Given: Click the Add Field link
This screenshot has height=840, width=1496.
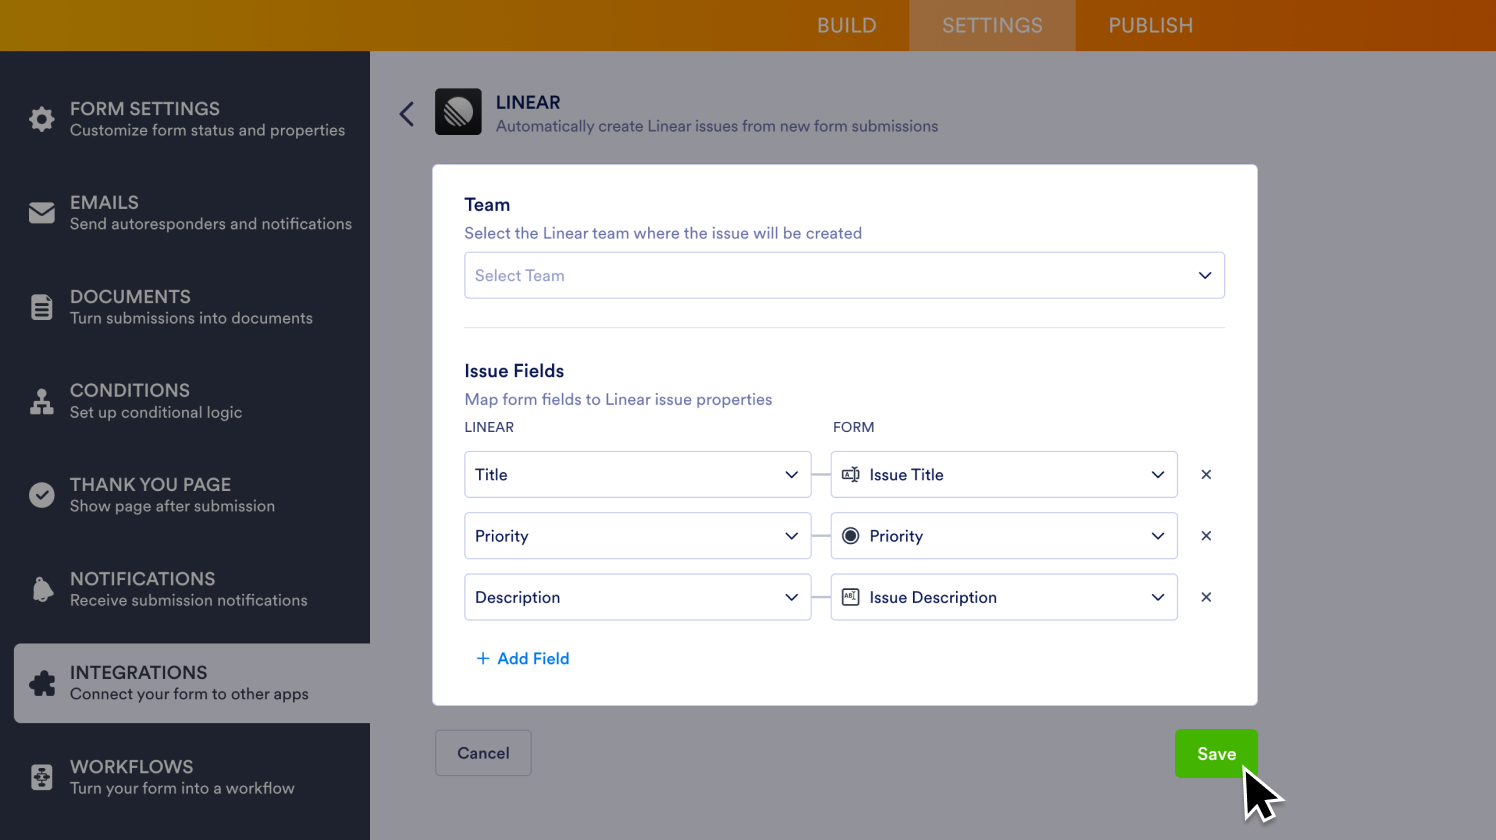Looking at the screenshot, I should point(522,658).
